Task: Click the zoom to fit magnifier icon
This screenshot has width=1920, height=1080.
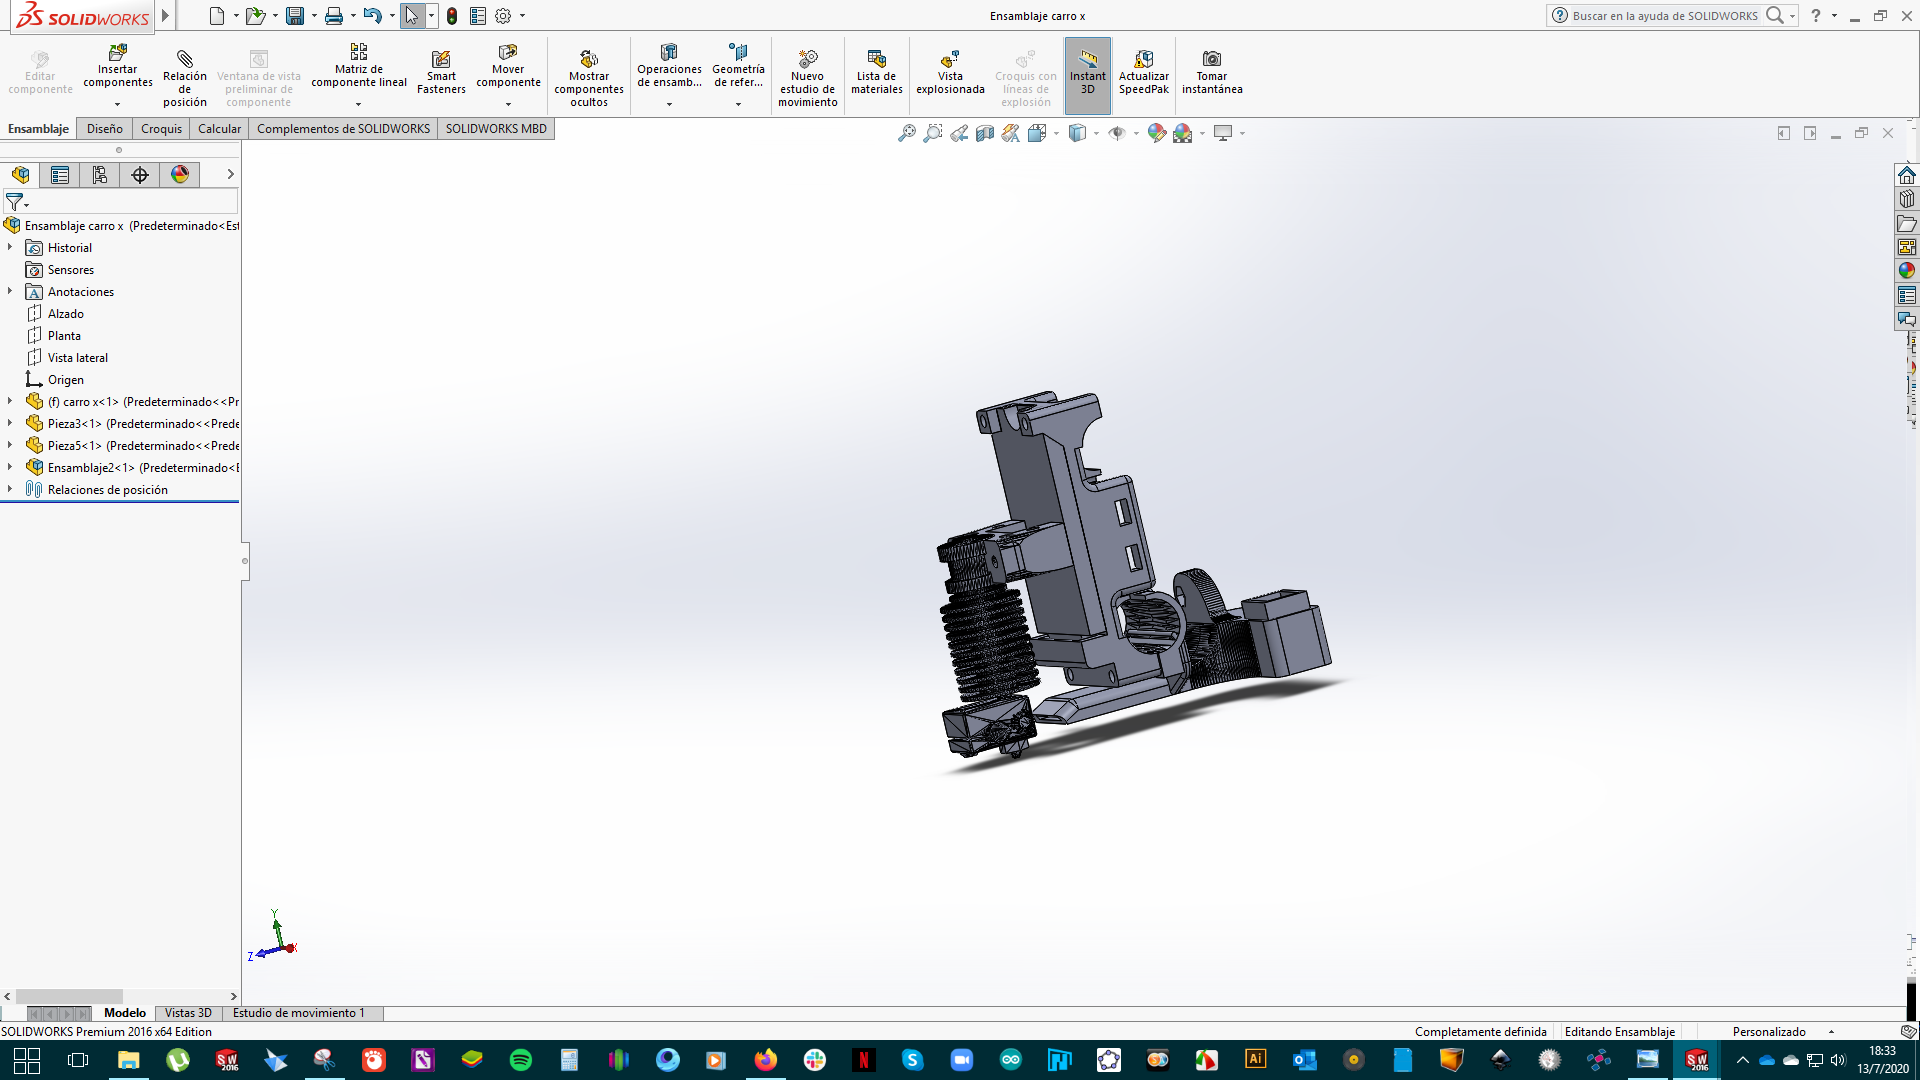Action: click(x=907, y=133)
